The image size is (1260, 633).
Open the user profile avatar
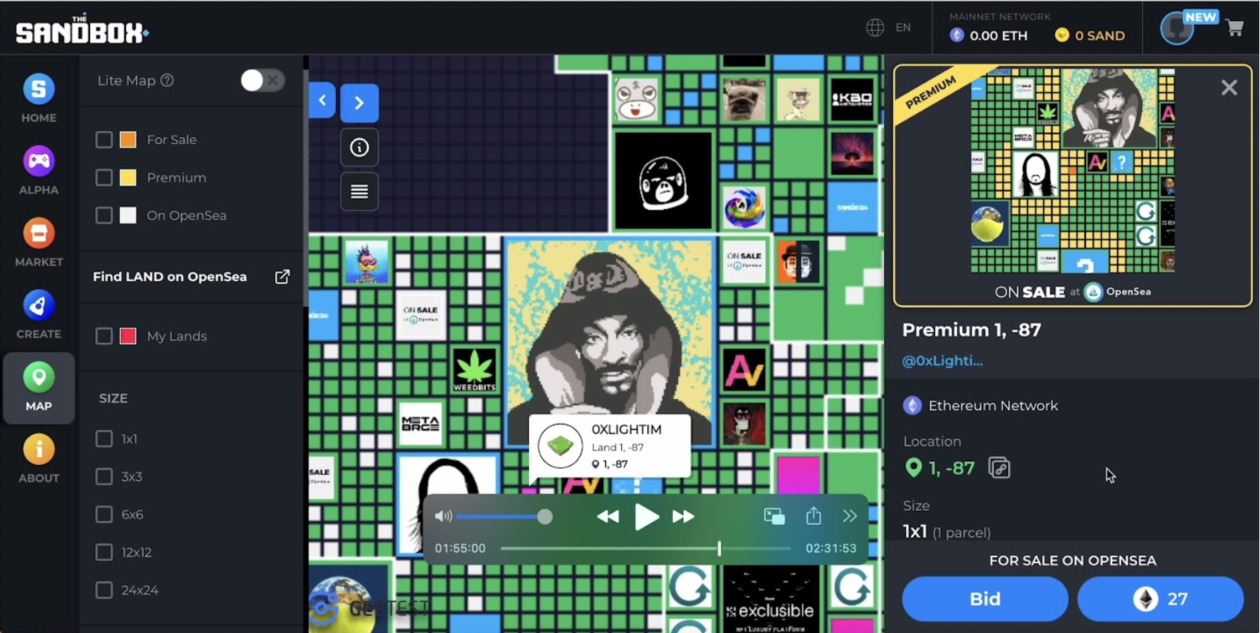coord(1177,28)
